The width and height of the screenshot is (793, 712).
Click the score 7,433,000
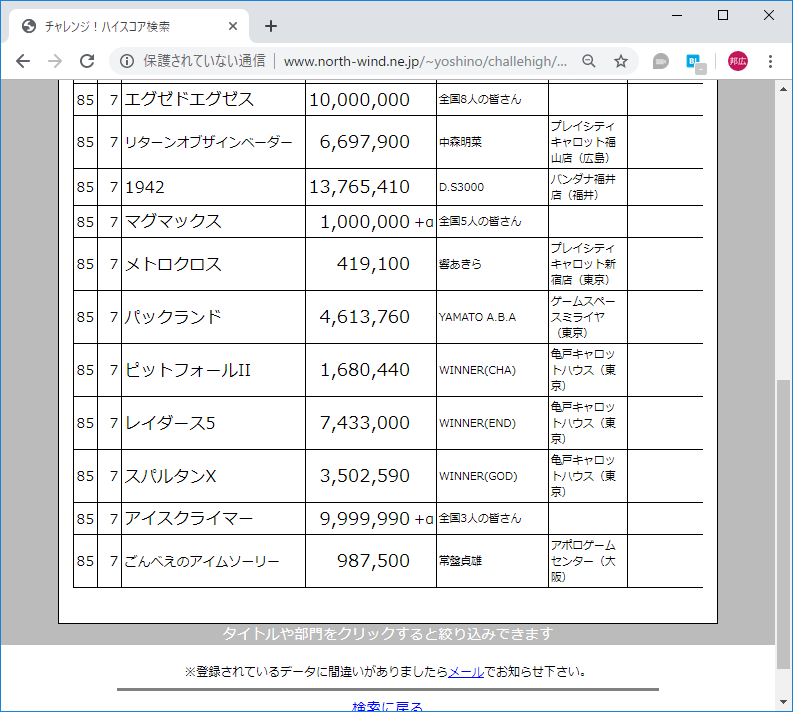coord(365,423)
